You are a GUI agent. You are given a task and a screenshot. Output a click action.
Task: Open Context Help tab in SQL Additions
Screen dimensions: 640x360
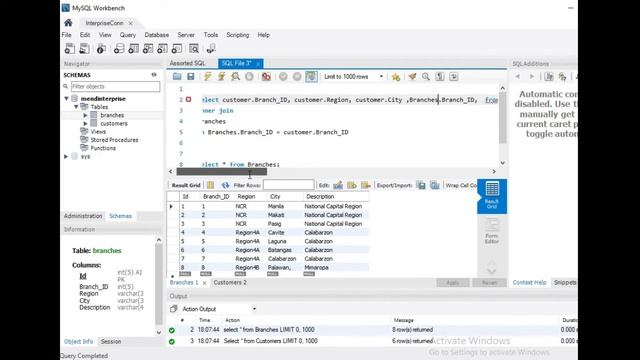pos(529,282)
